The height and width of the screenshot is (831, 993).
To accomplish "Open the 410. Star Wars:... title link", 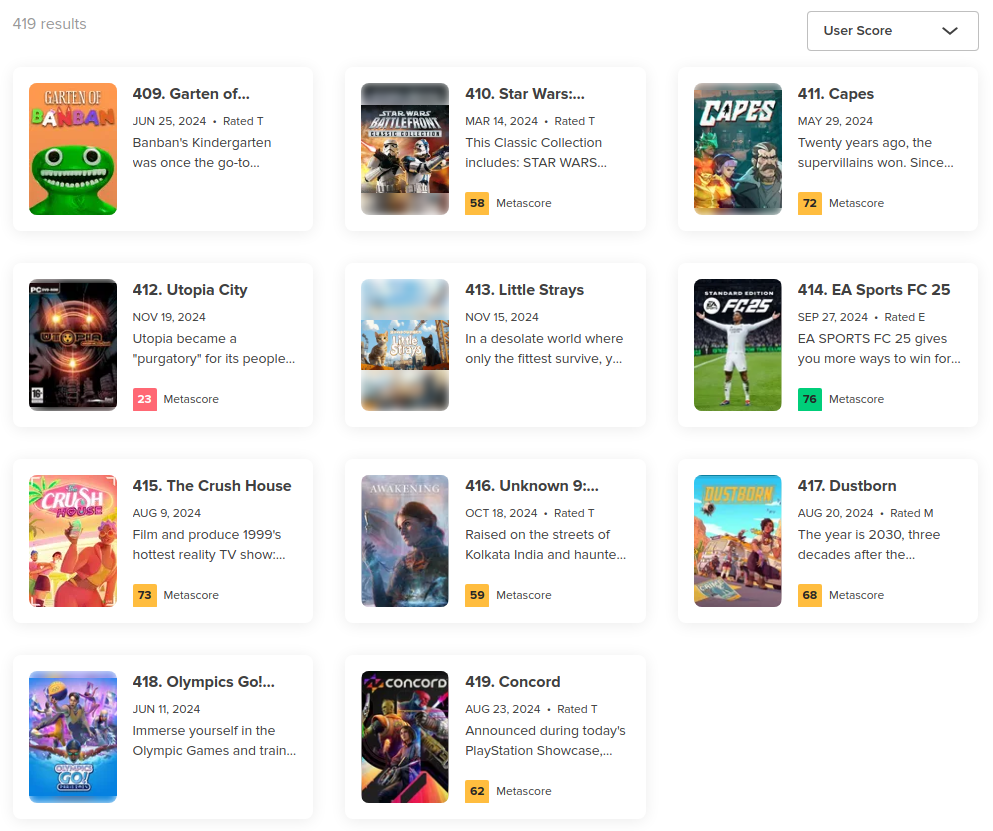I will (x=524, y=94).
